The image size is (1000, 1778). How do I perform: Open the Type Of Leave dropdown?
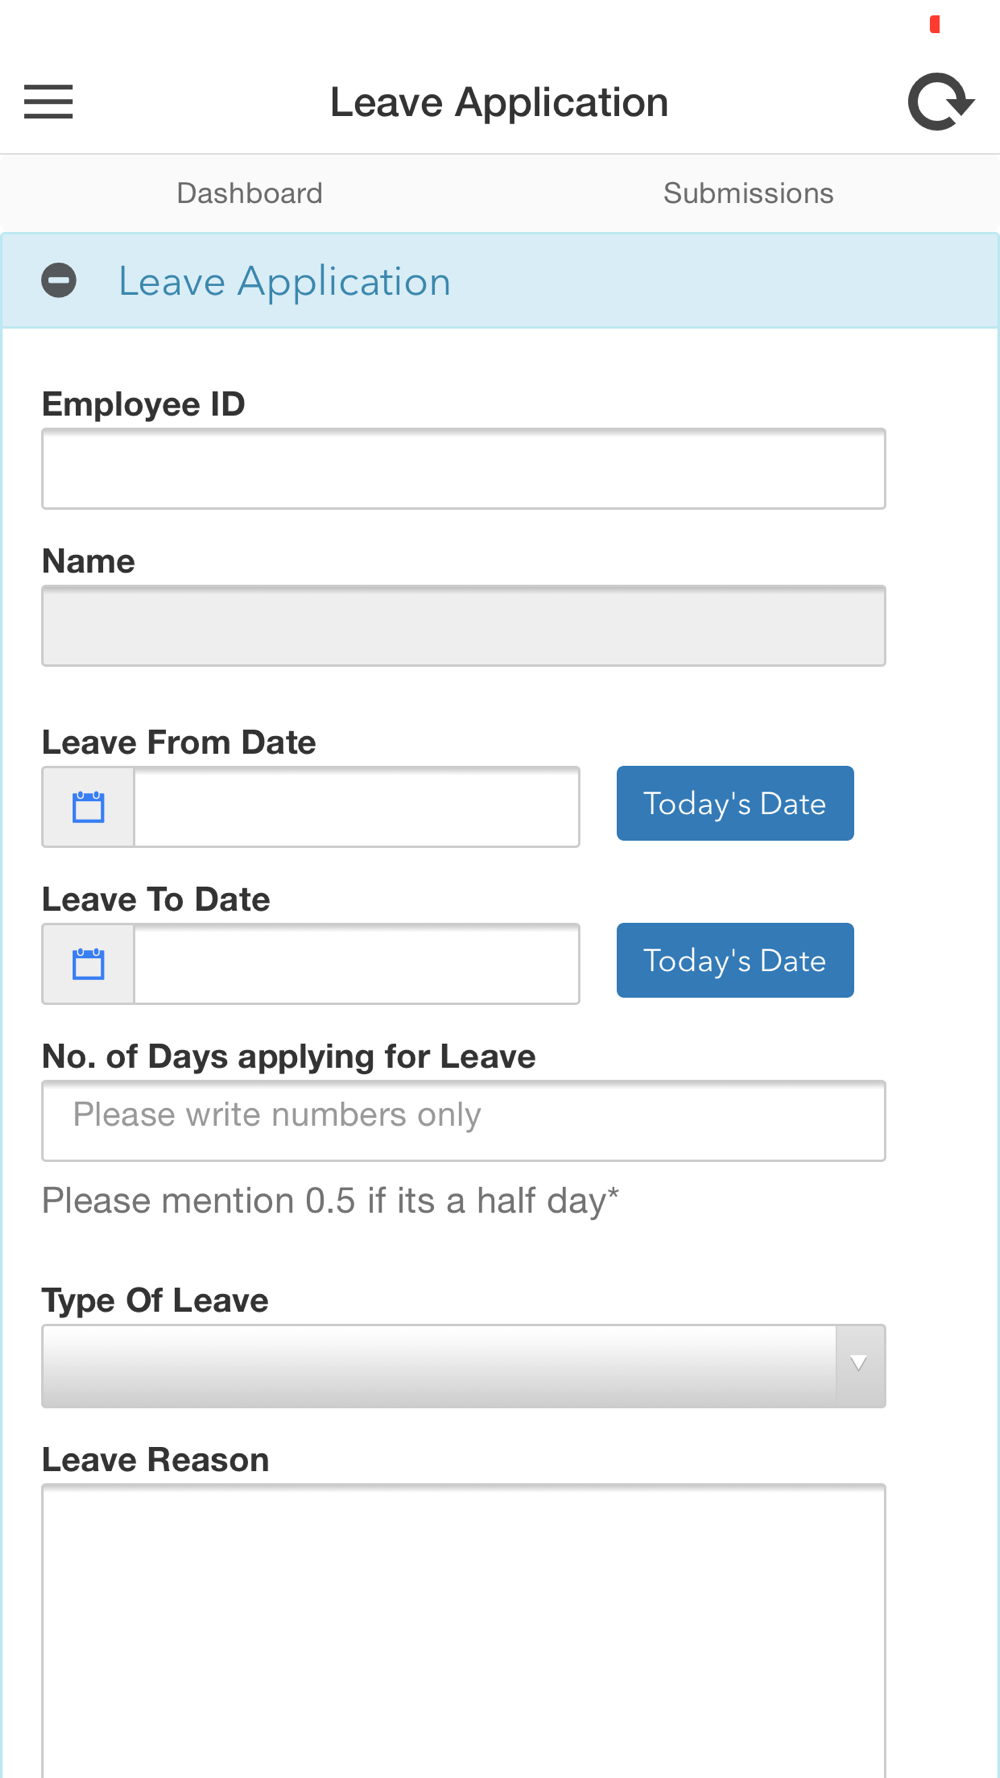pyautogui.click(x=463, y=1366)
